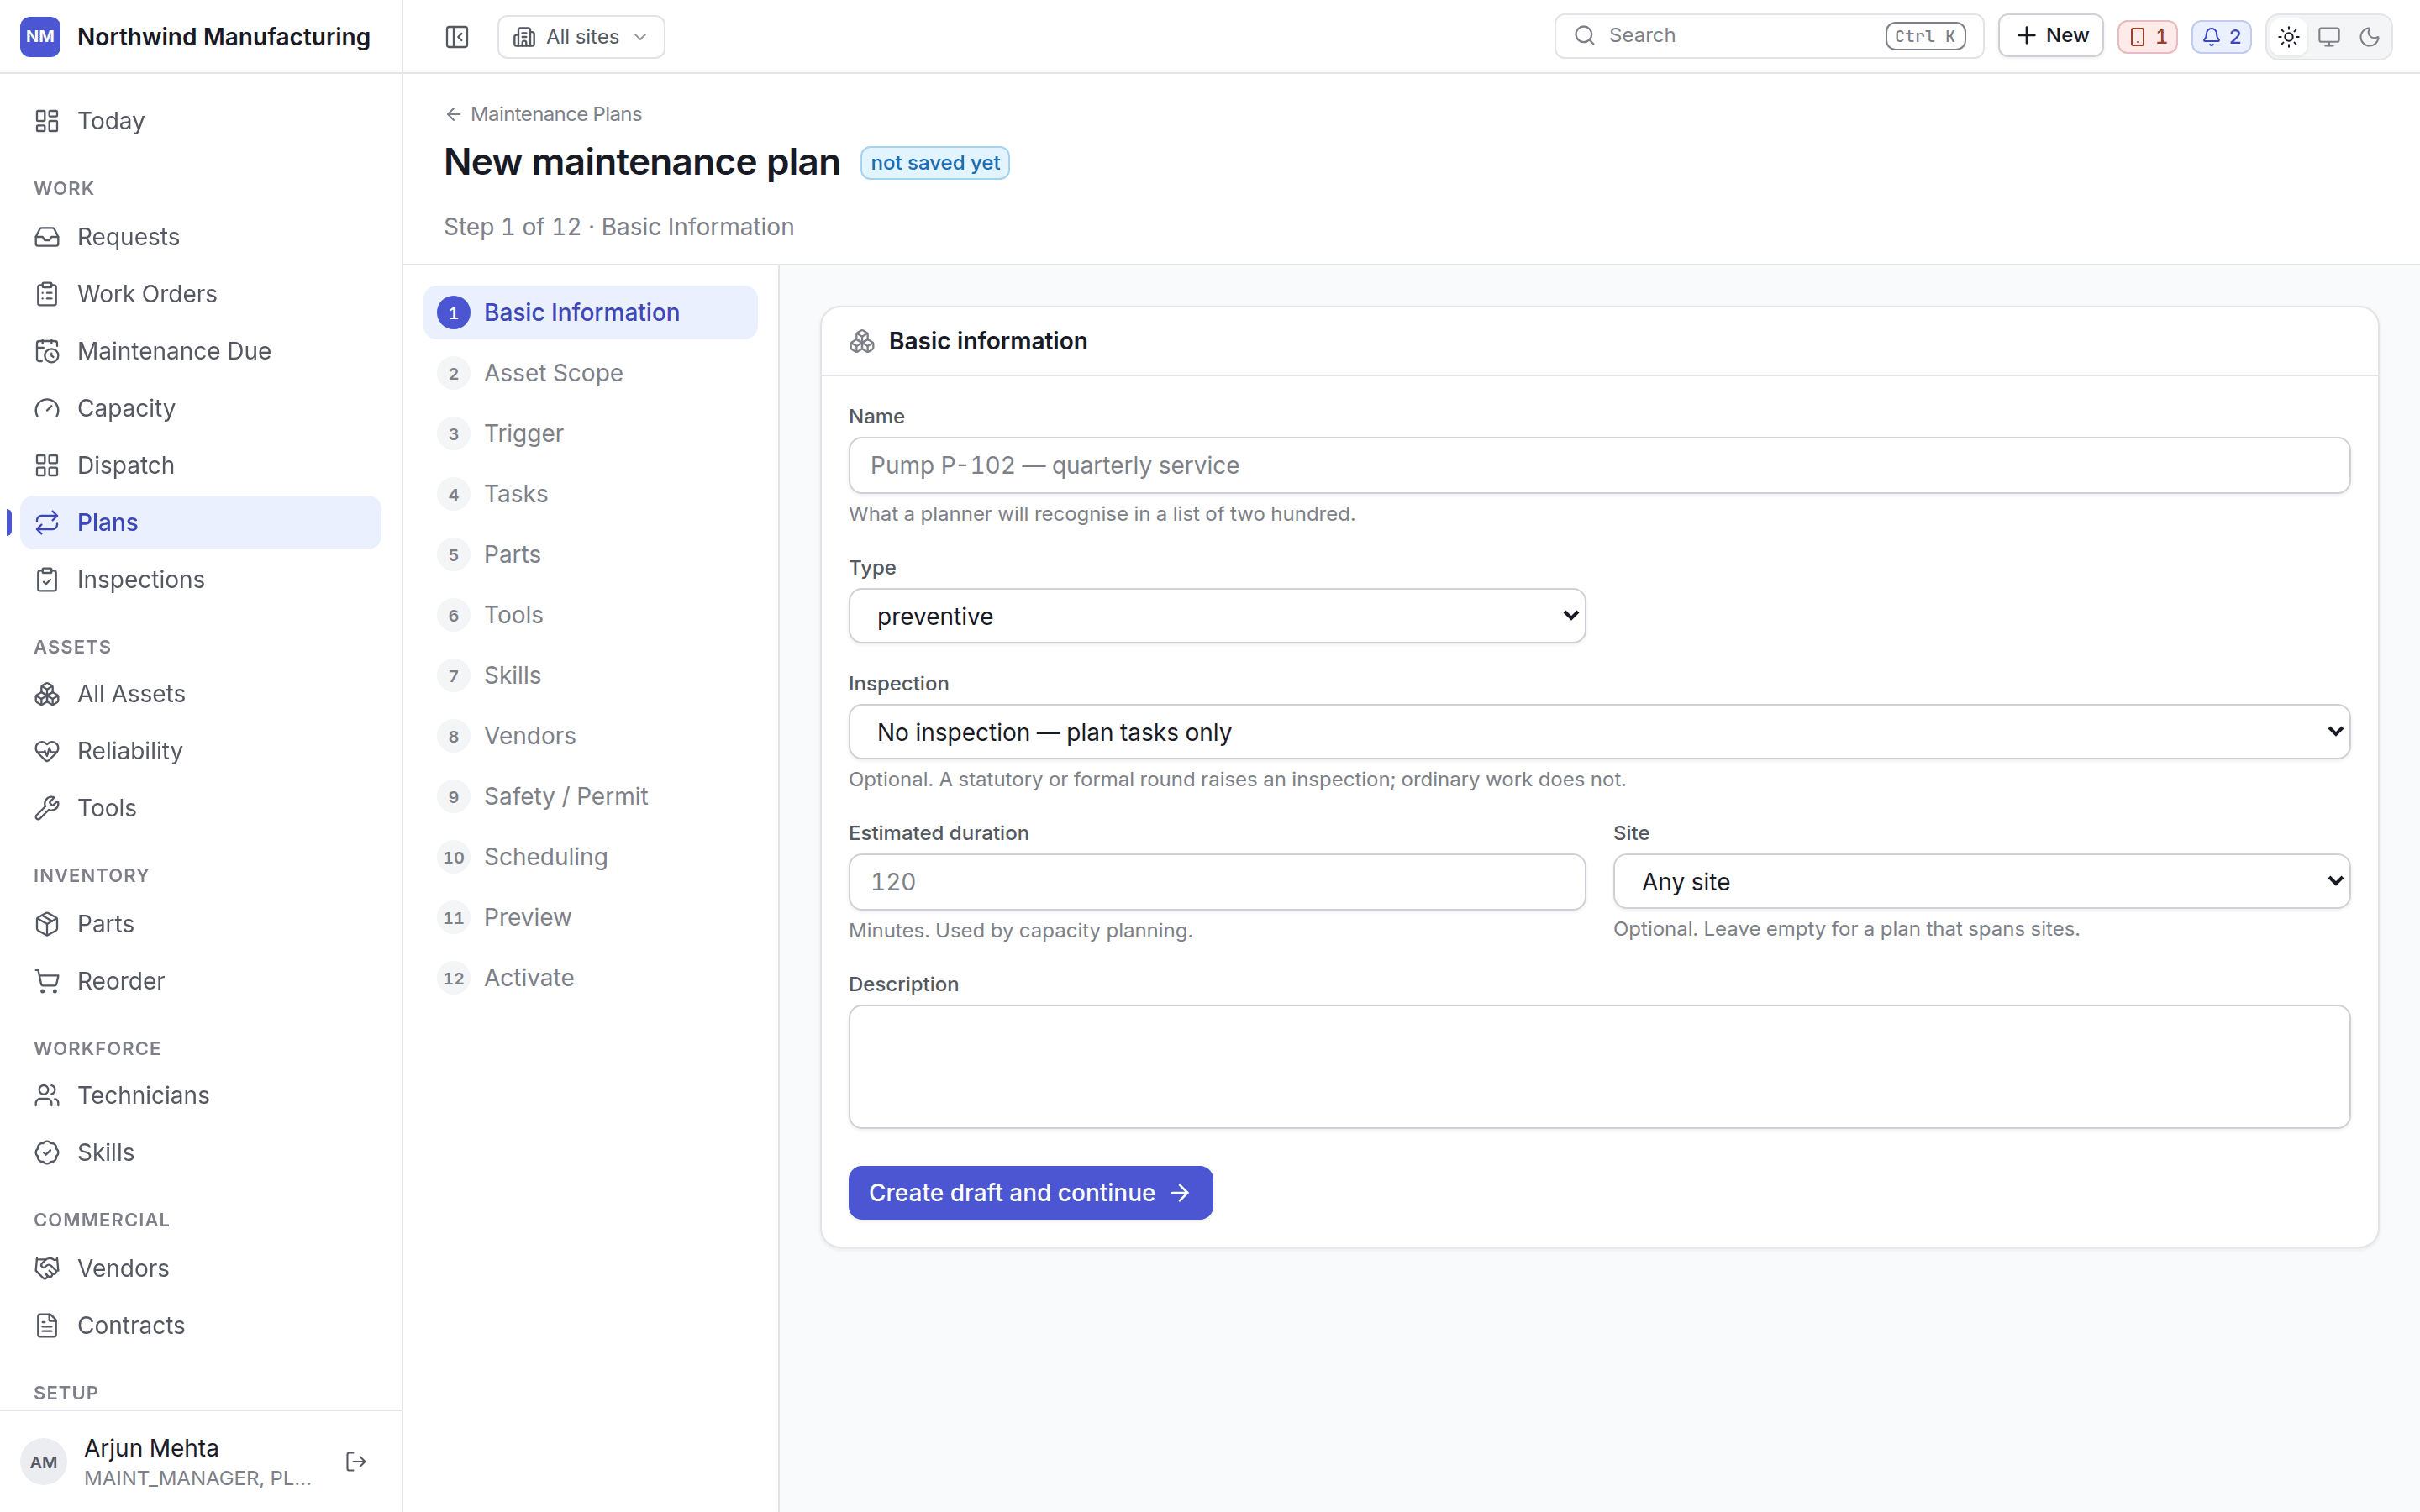Select step 7 Skills
The height and width of the screenshot is (1512, 2420).
pyautogui.click(x=590, y=675)
